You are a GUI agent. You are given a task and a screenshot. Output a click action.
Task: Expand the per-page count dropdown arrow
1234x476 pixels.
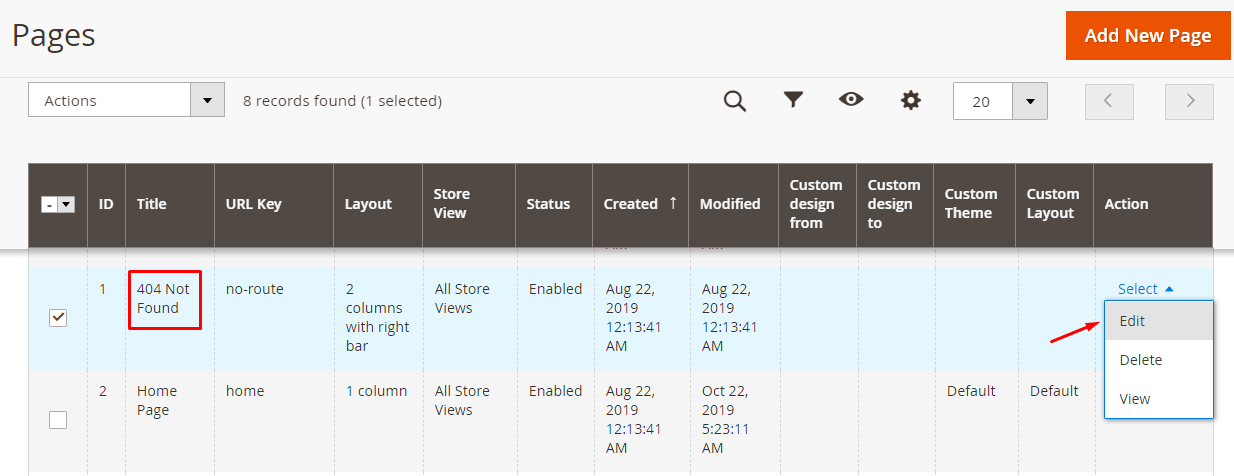1030,101
